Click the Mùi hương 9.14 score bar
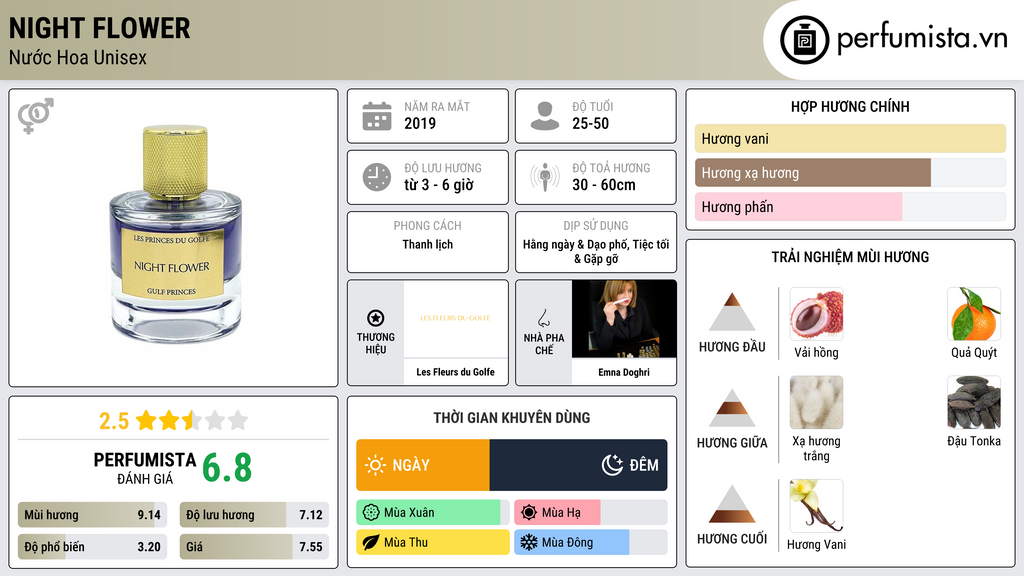The width and height of the screenshot is (1024, 576). (93, 515)
